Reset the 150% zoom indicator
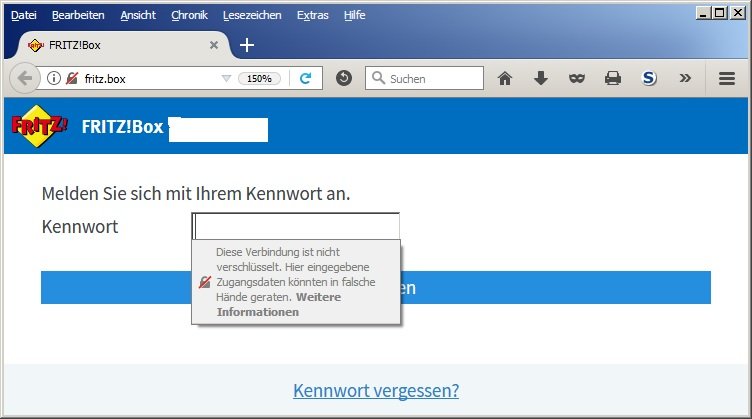 coord(259,79)
